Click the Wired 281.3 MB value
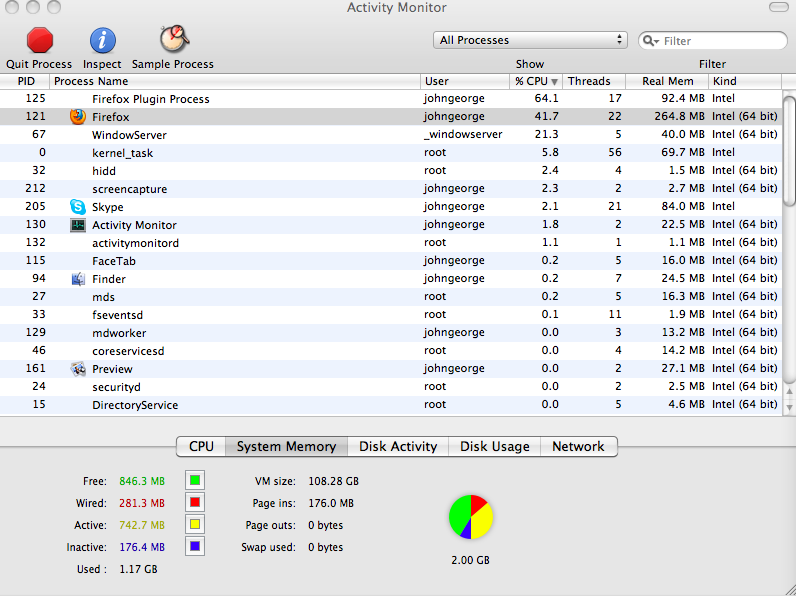Screen dimensions: 796x596 click(x=142, y=503)
